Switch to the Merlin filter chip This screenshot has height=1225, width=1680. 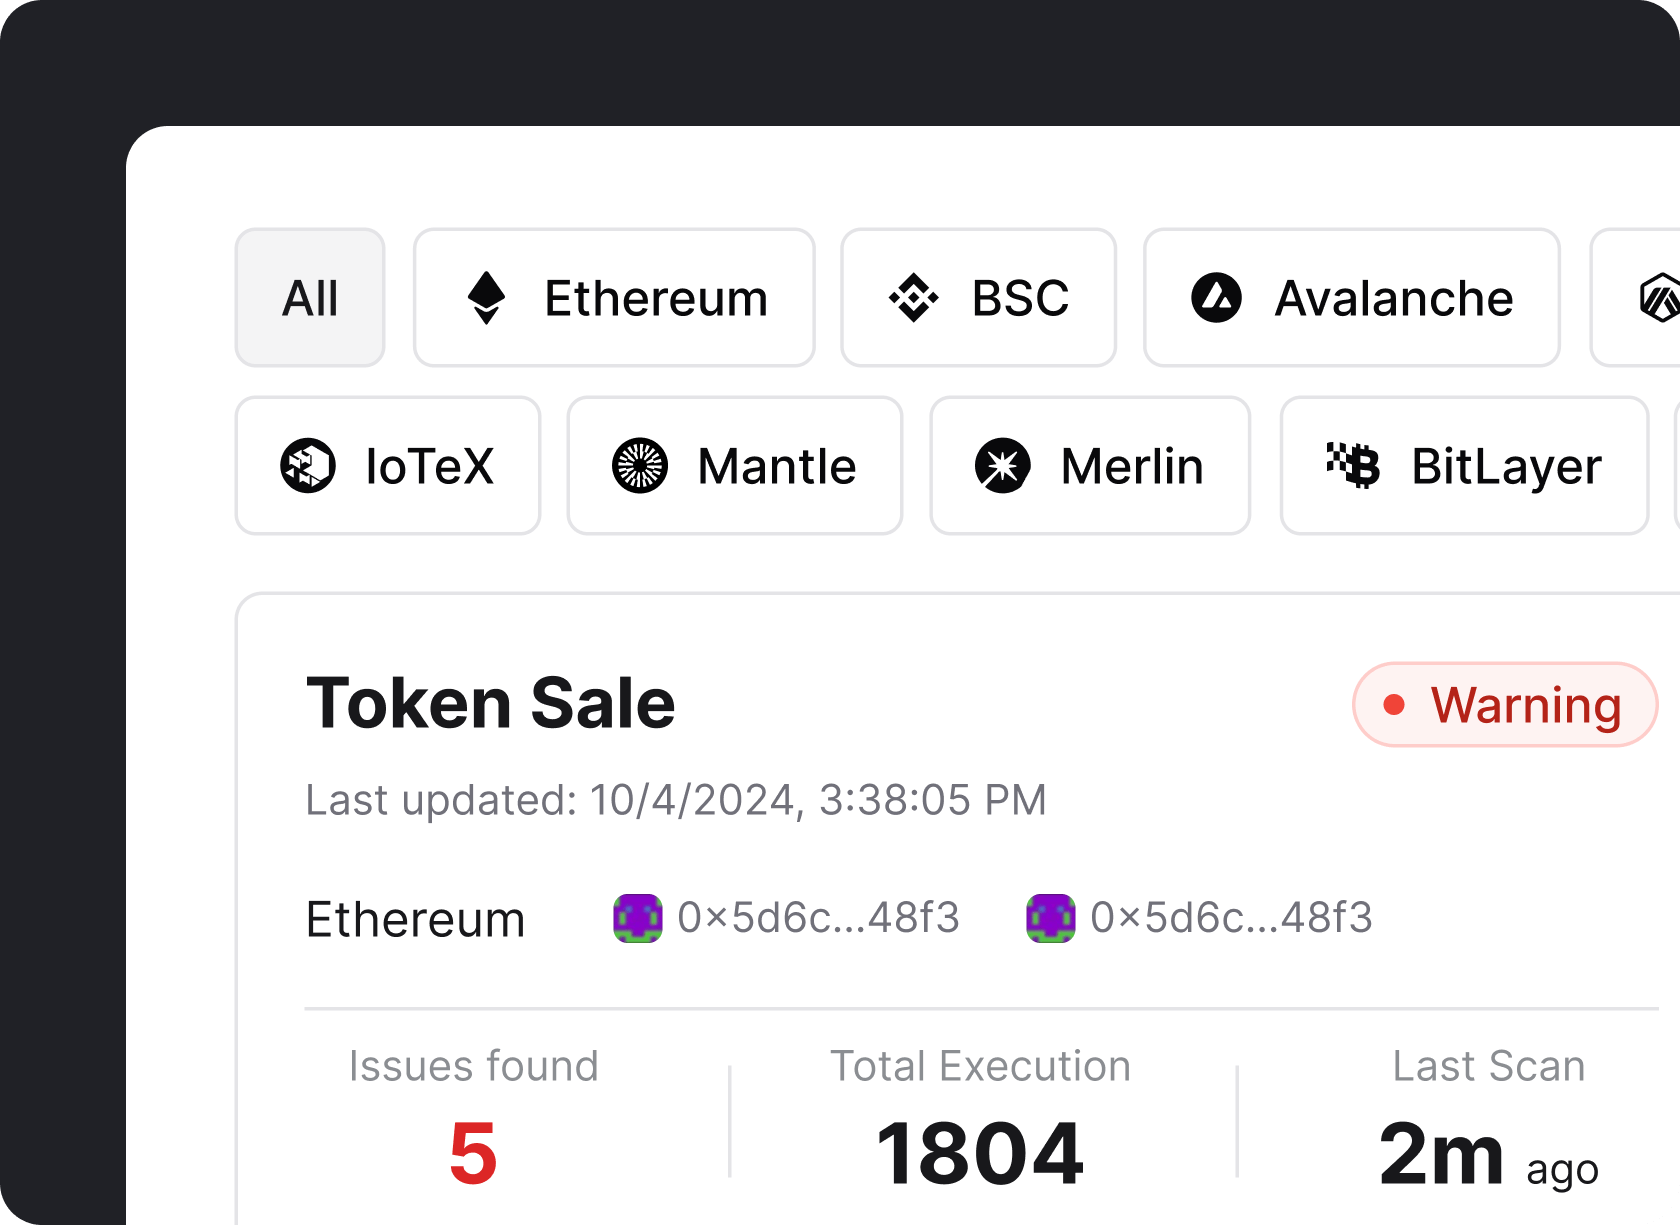[1089, 465]
